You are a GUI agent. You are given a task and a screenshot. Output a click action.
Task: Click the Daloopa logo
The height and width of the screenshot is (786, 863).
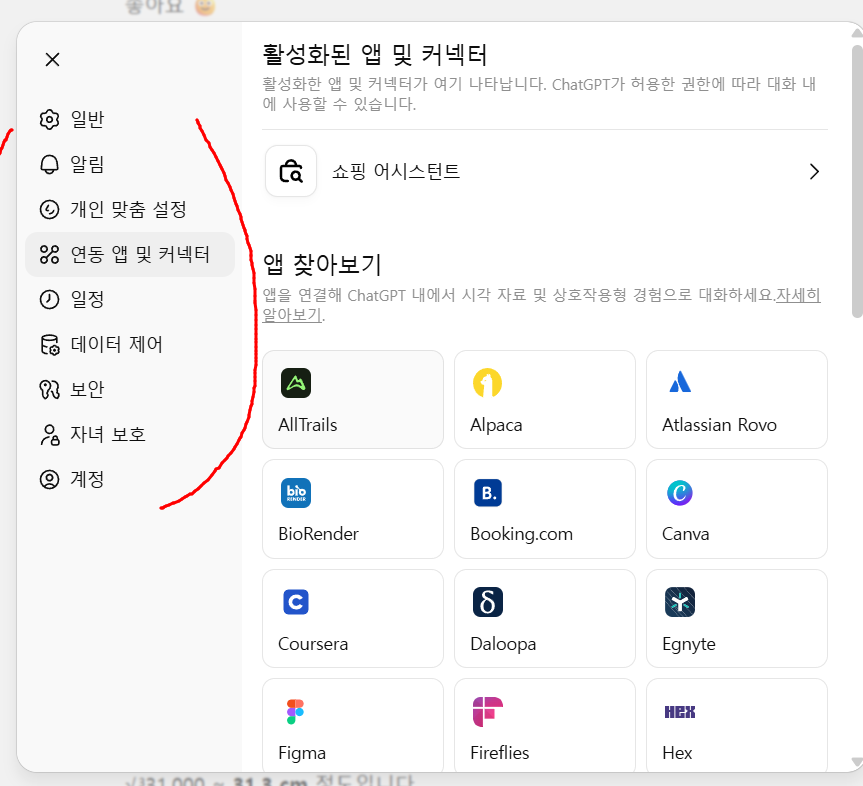coord(488,602)
